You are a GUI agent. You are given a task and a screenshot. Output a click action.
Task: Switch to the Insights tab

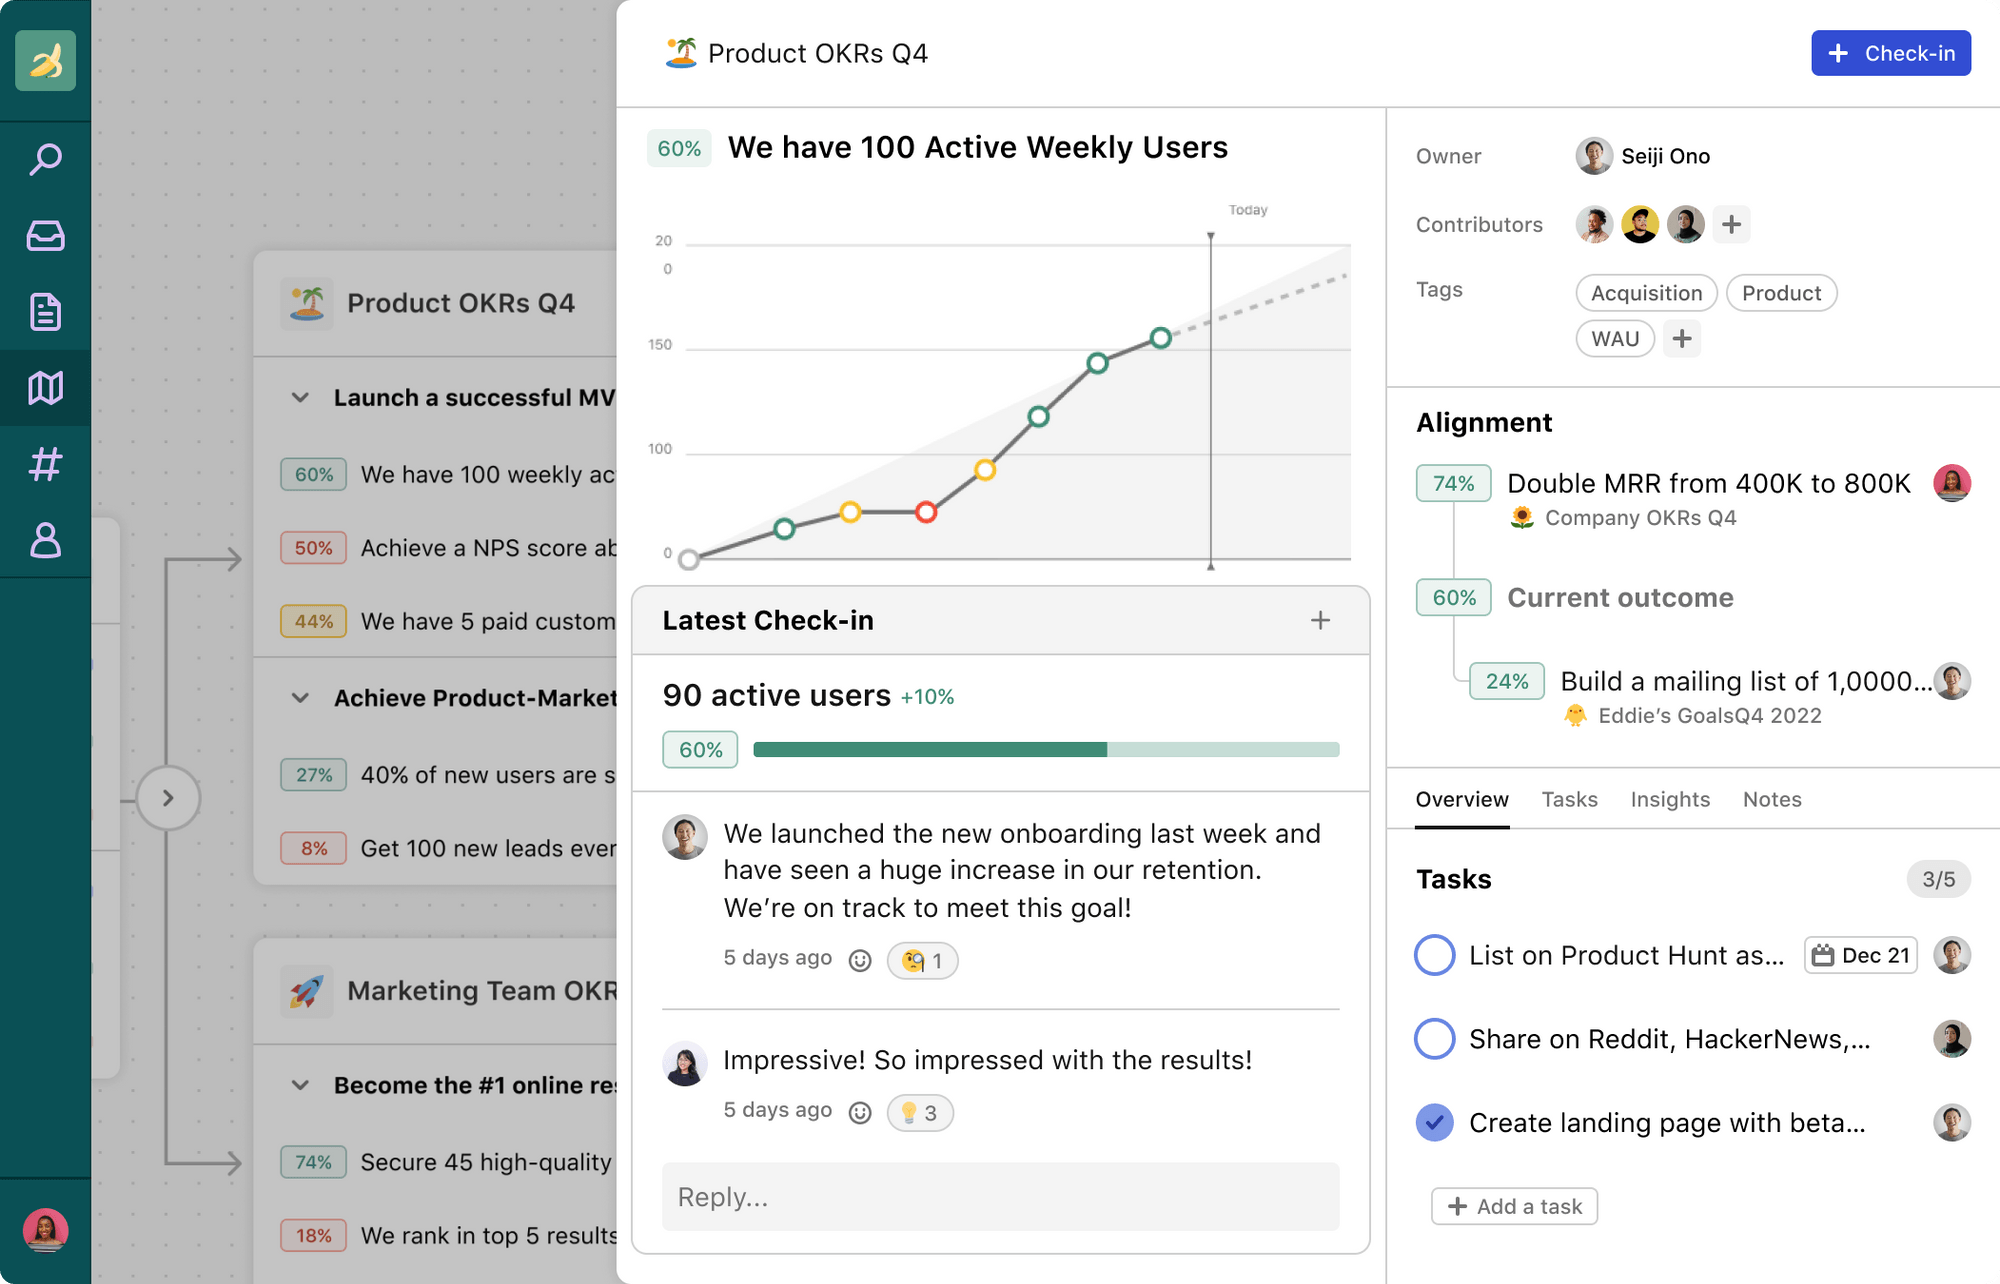[1670, 799]
